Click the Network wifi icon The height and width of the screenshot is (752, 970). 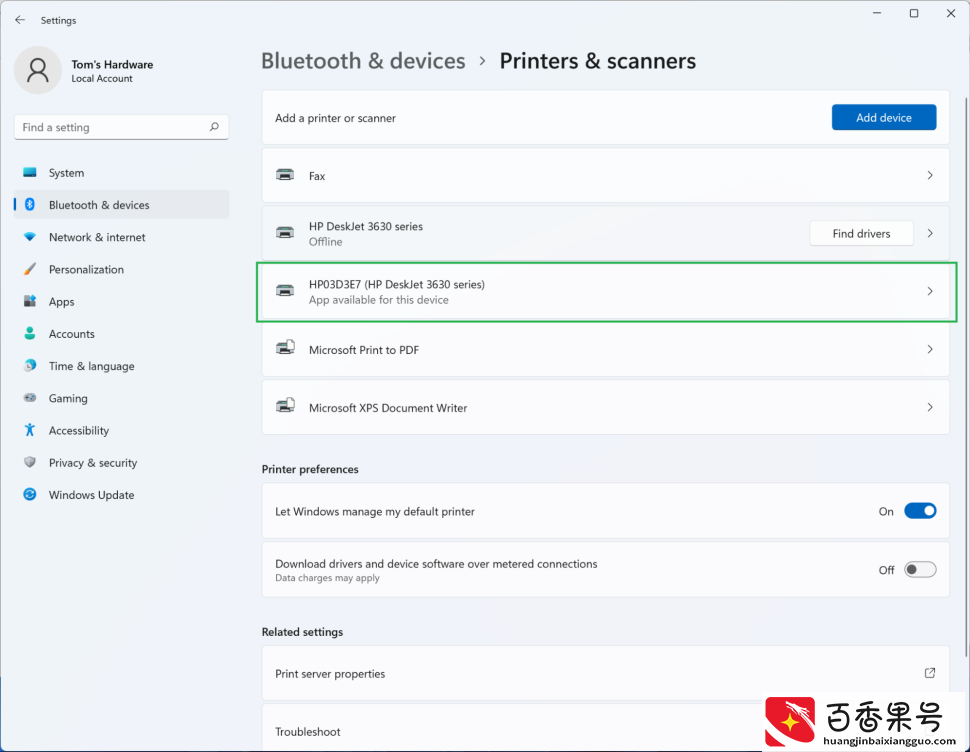coord(30,237)
